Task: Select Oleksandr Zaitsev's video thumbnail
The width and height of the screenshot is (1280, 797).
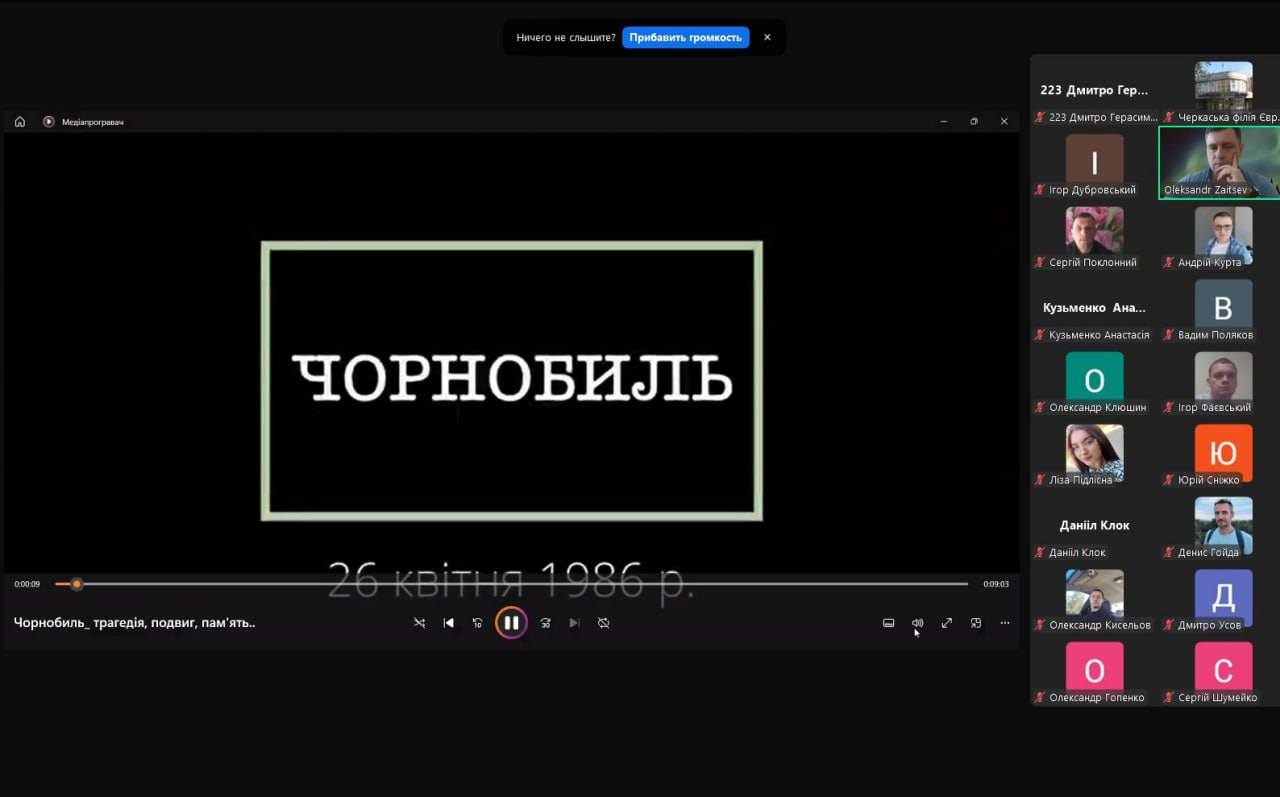Action: pos(1218,162)
